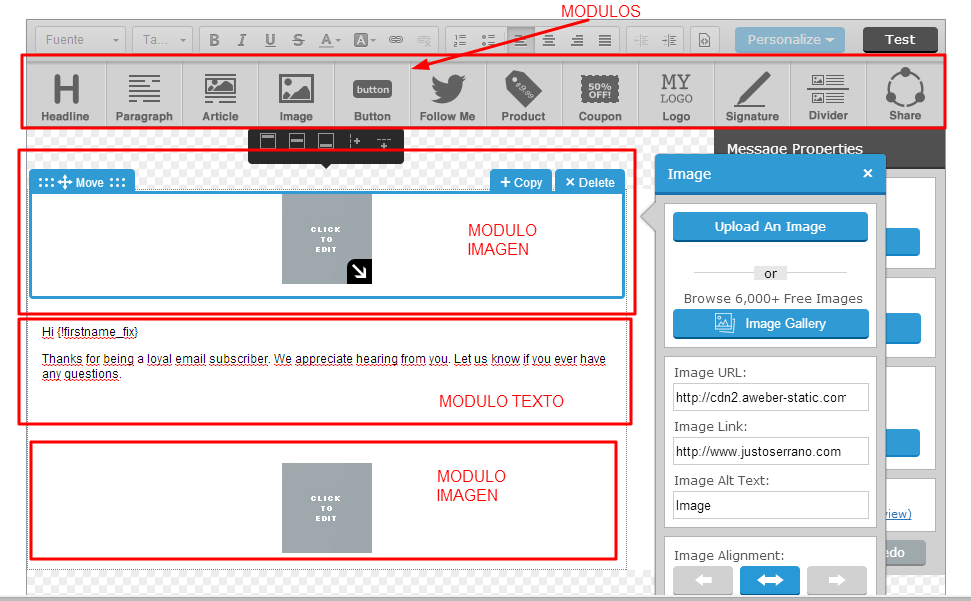The height and width of the screenshot is (601, 971).
Task: Expand the Personalize dropdown
Action: 789,40
